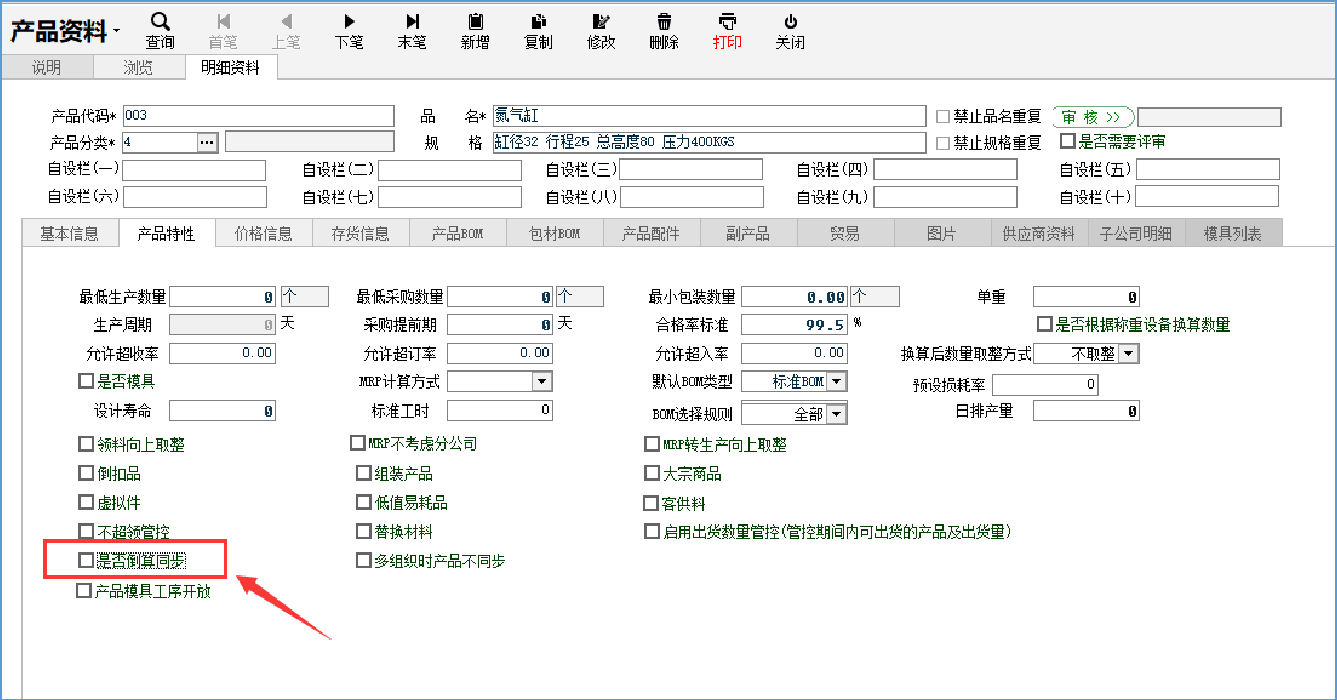Click the 审核 >> button
Image resolution: width=1337 pixels, height=700 pixels.
[x=1093, y=116]
